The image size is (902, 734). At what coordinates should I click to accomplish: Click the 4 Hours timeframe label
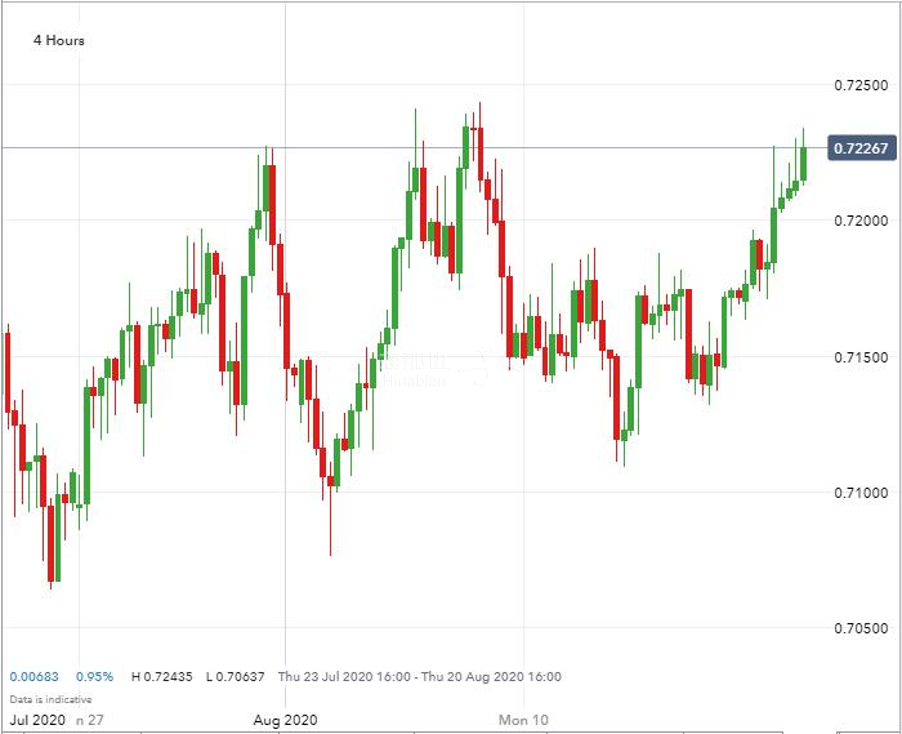(57, 41)
